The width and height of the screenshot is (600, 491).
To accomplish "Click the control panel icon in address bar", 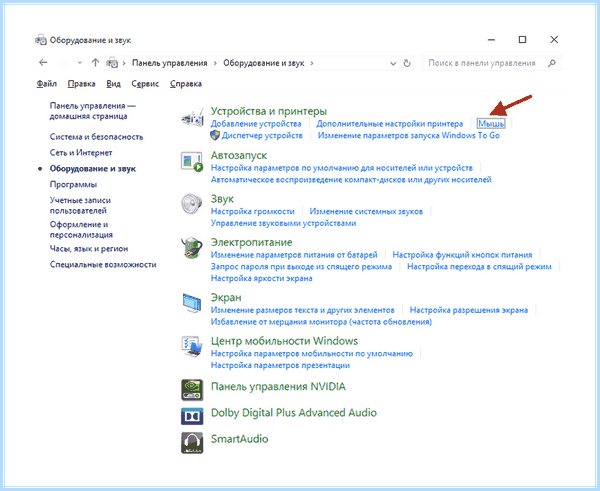I will 112,63.
